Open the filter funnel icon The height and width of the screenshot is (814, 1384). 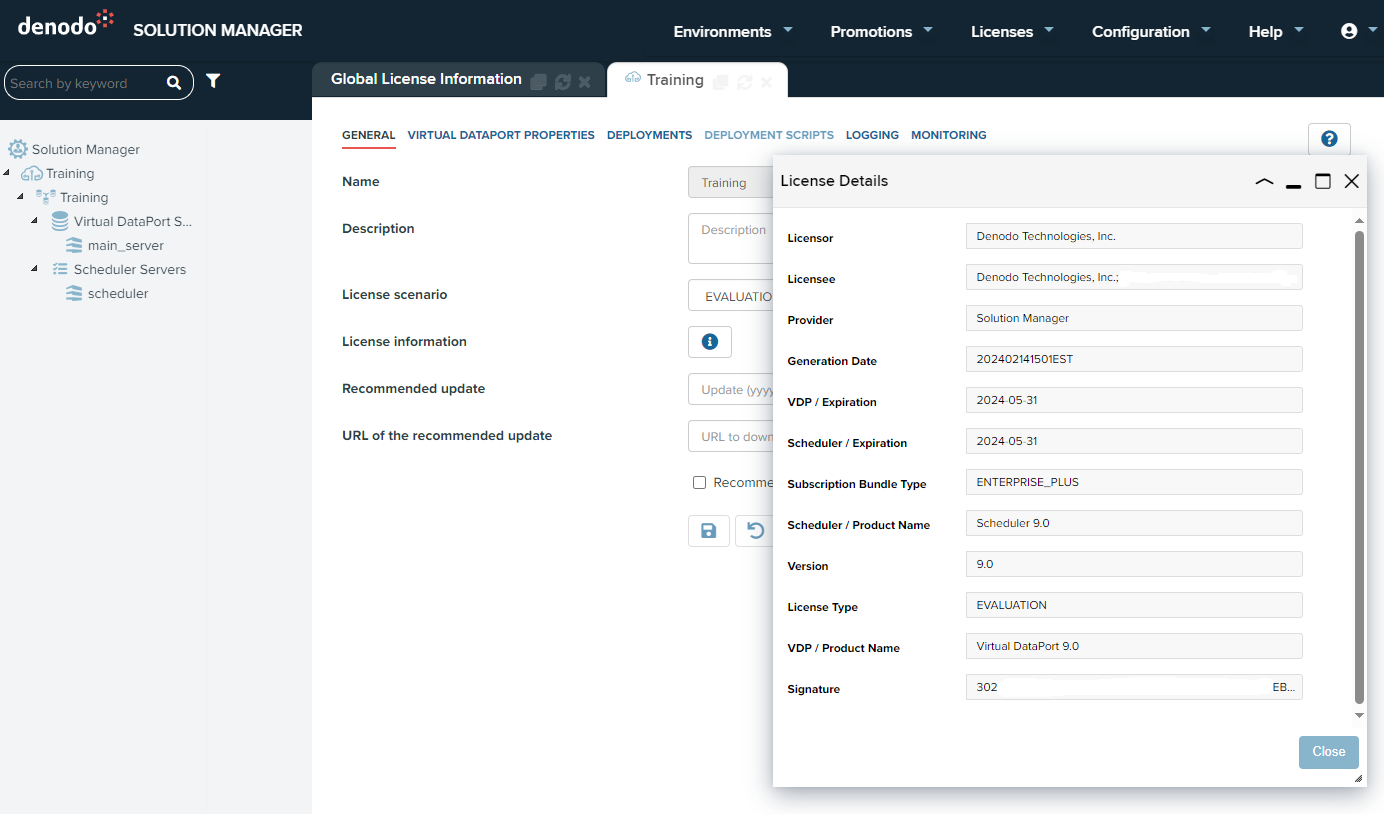pyautogui.click(x=213, y=81)
